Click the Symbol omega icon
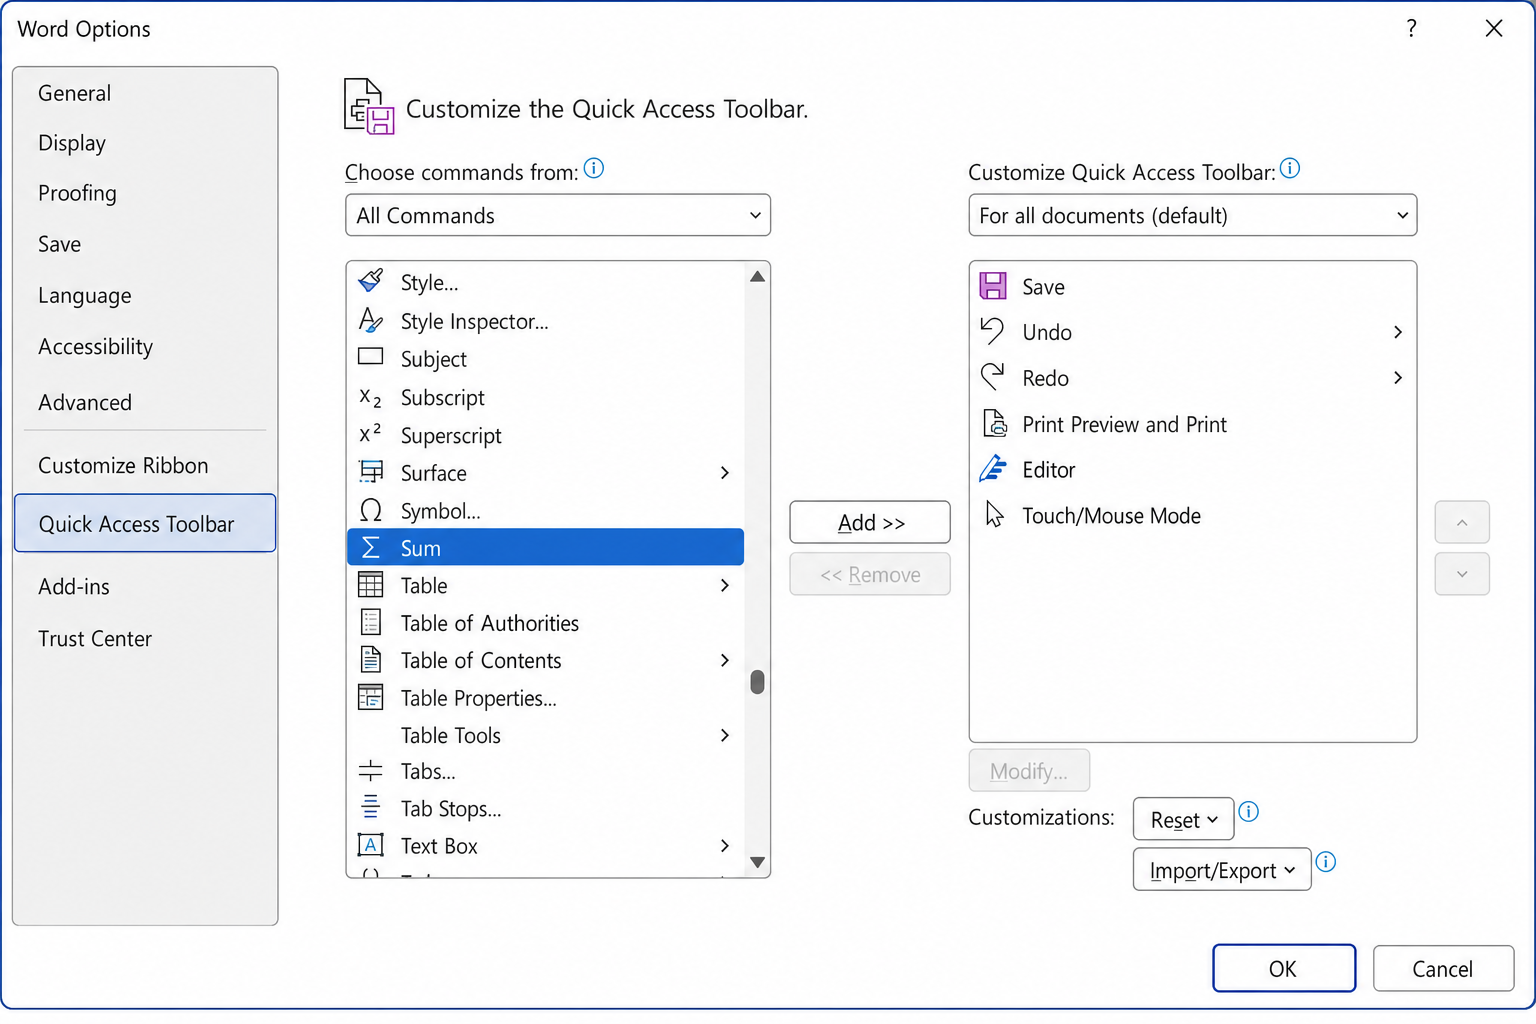The width and height of the screenshot is (1536, 1024). [x=371, y=510]
